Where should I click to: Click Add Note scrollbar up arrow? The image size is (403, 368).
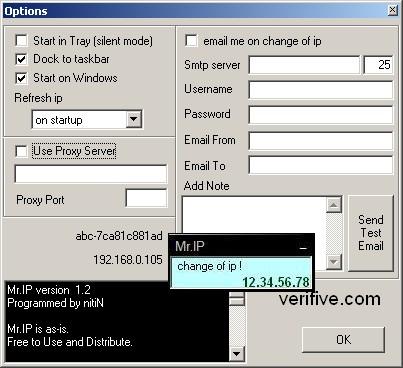334,204
